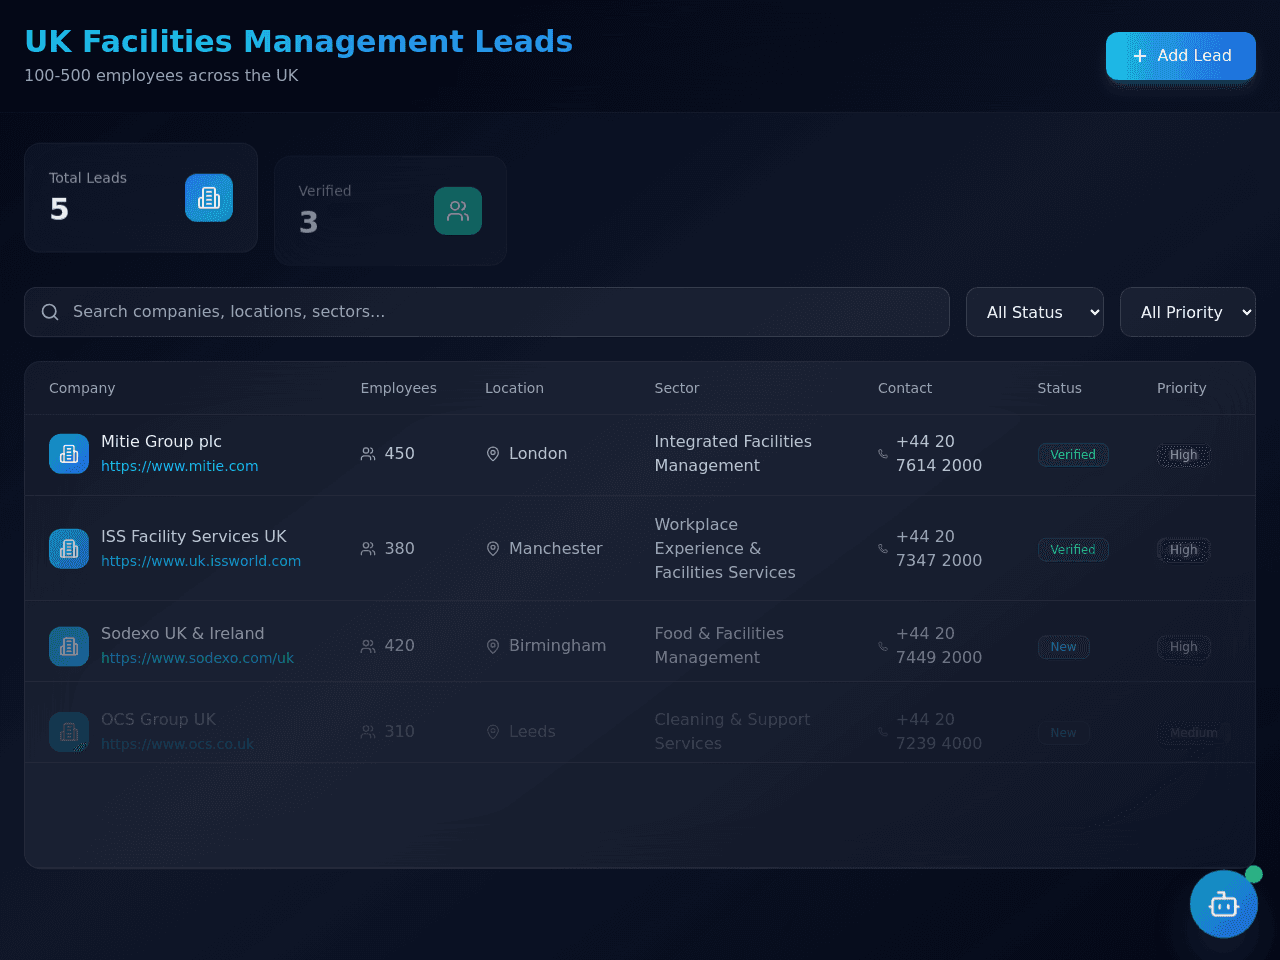Click employees icon beside 310
The width and height of the screenshot is (1280, 960).
tap(368, 732)
